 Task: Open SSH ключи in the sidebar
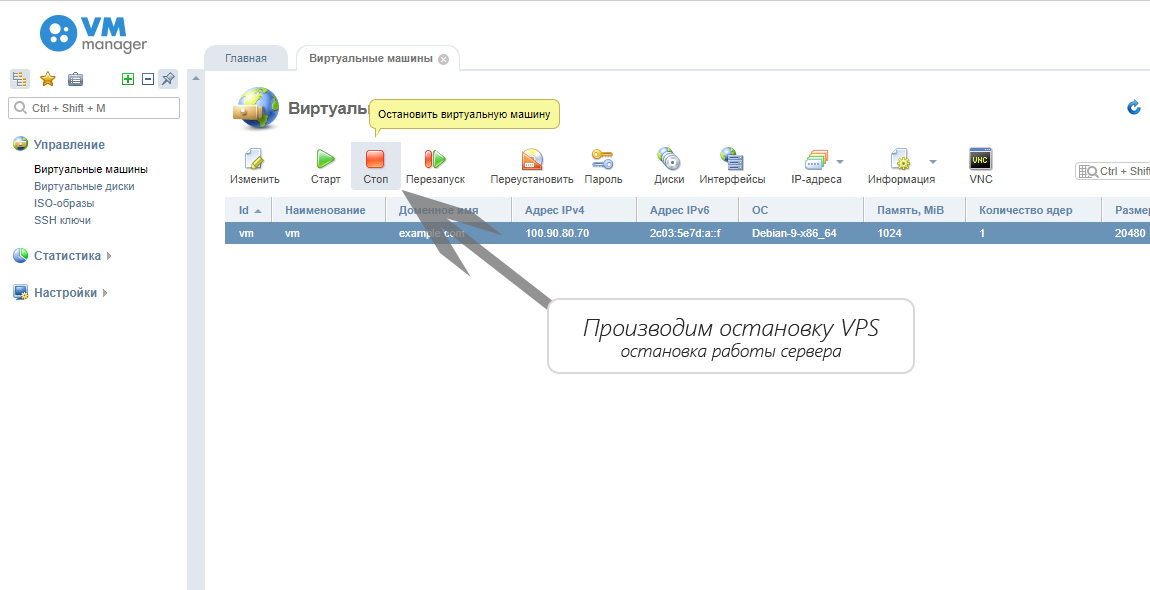pyautogui.click(x=62, y=220)
